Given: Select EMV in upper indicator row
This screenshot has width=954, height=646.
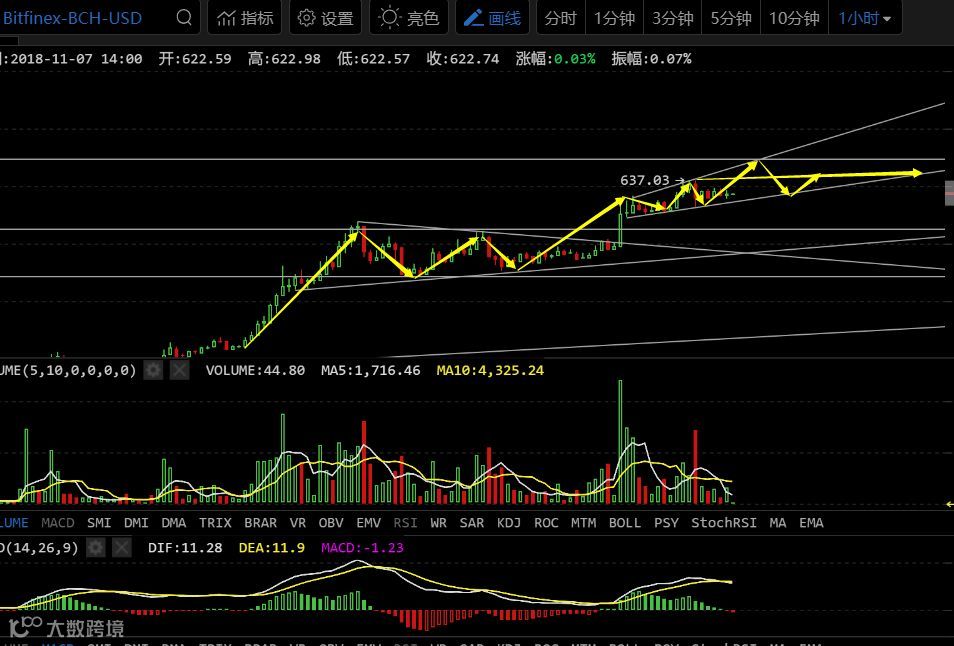Looking at the screenshot, I should click(368, 523).
